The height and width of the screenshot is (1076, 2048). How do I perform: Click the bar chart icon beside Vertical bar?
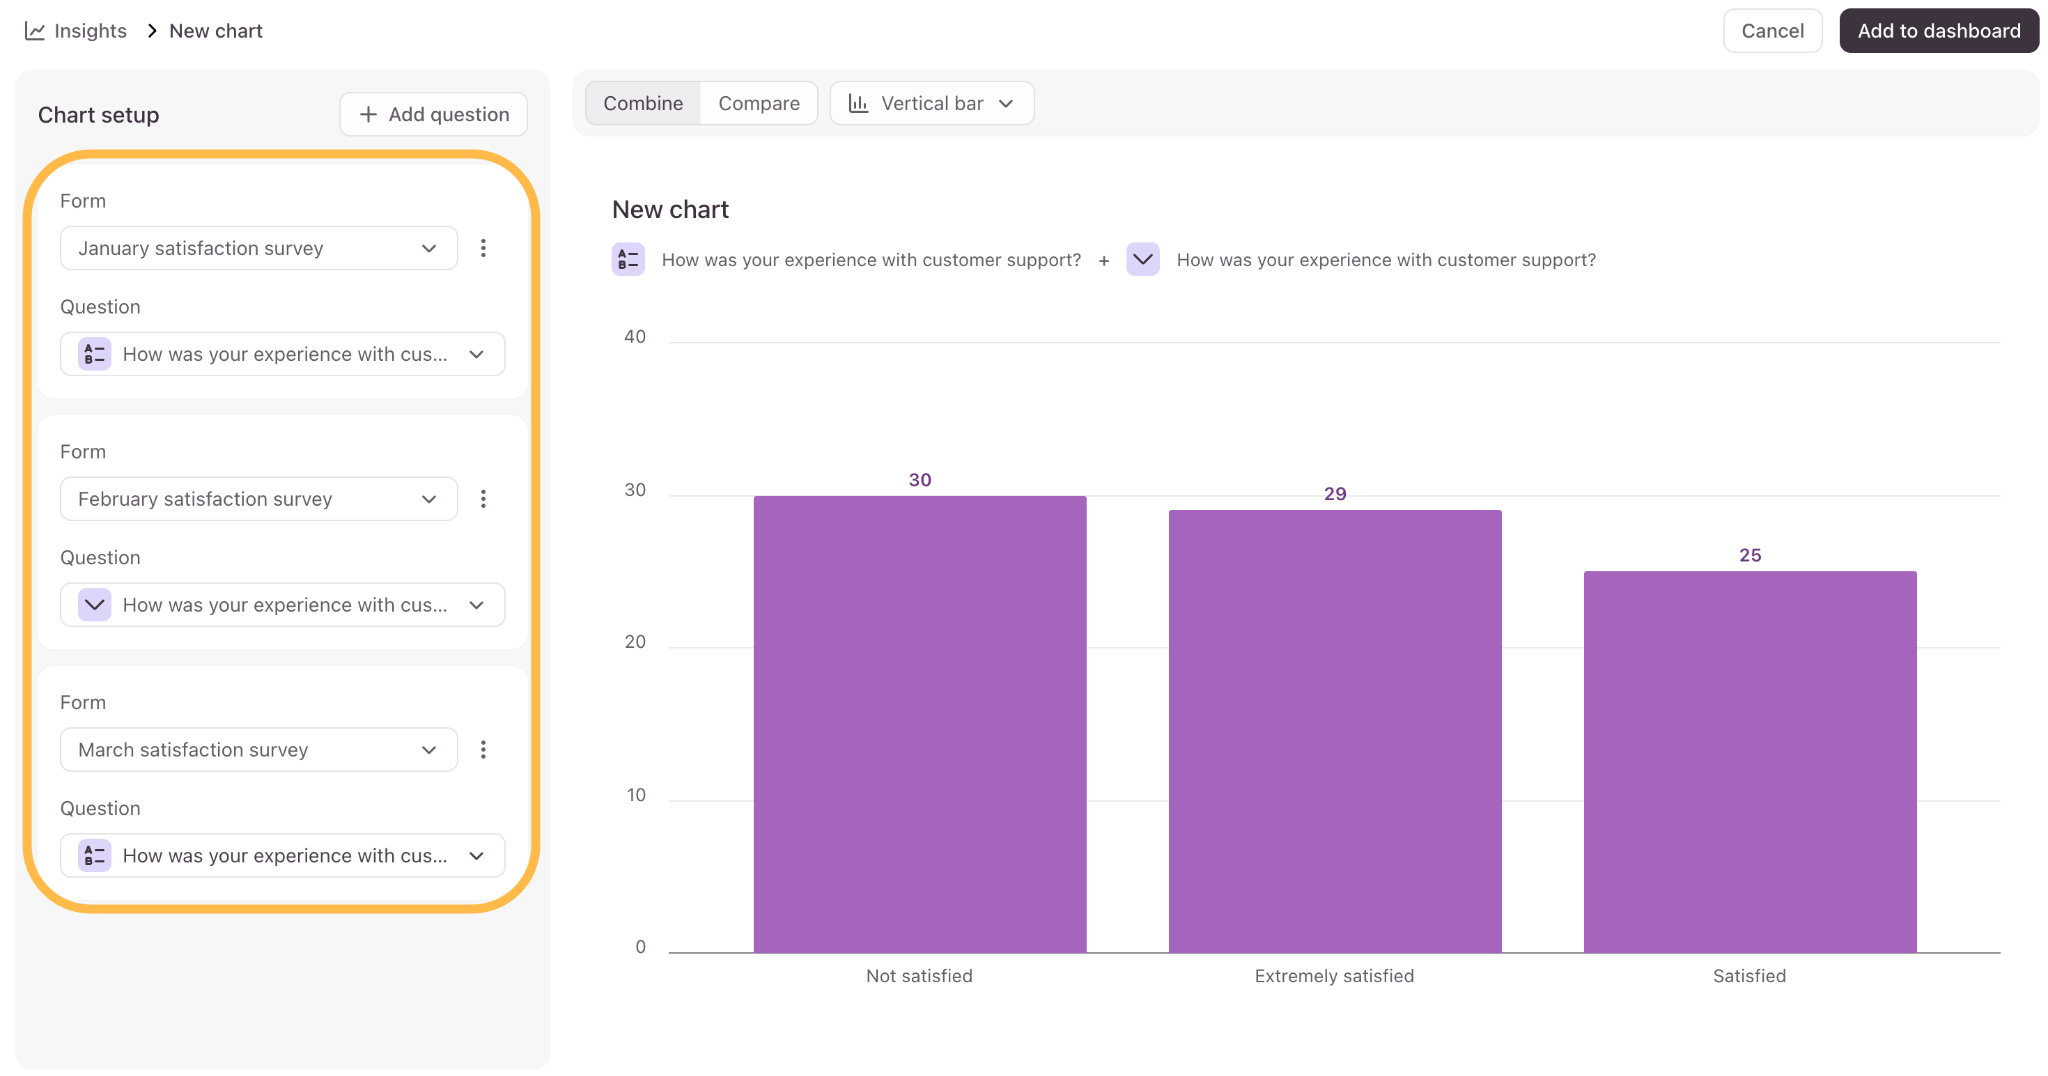(x=858, y=103)
